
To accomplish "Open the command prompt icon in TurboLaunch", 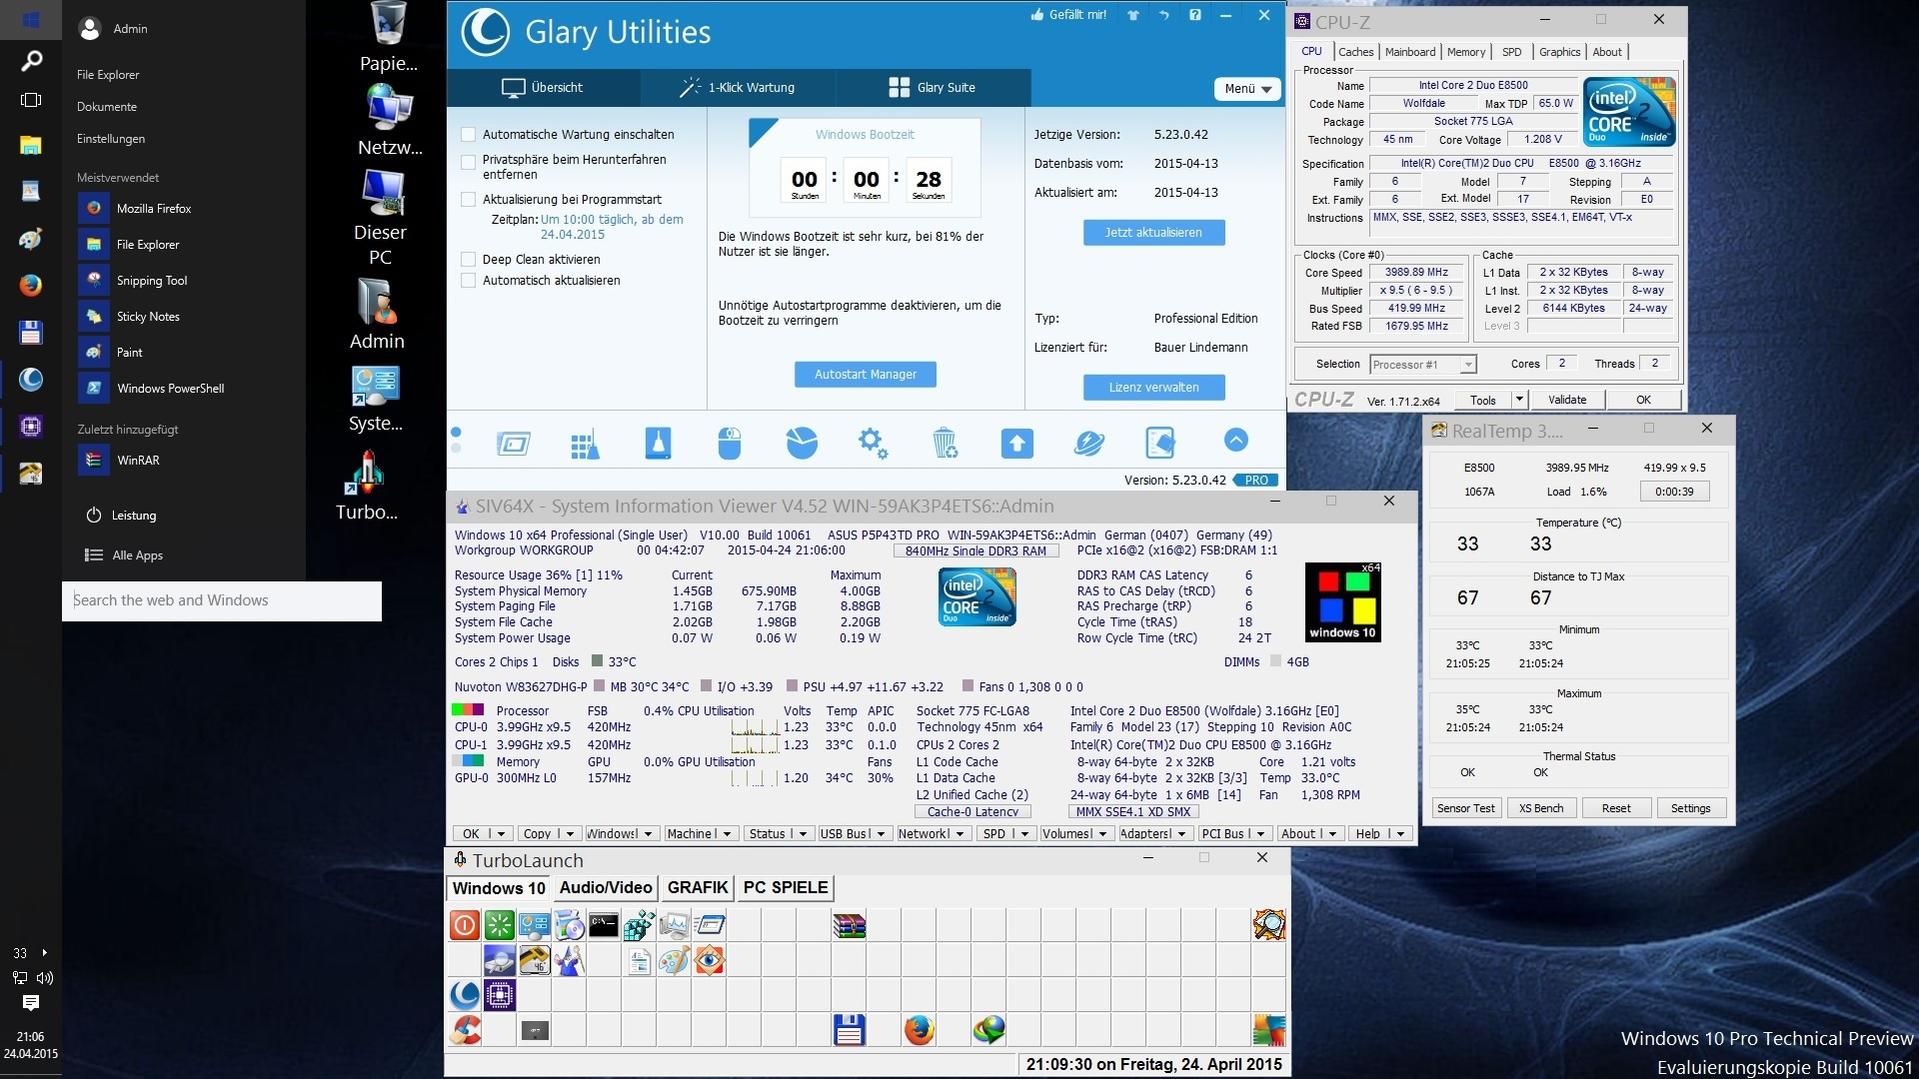I will [x=604, y=925].
